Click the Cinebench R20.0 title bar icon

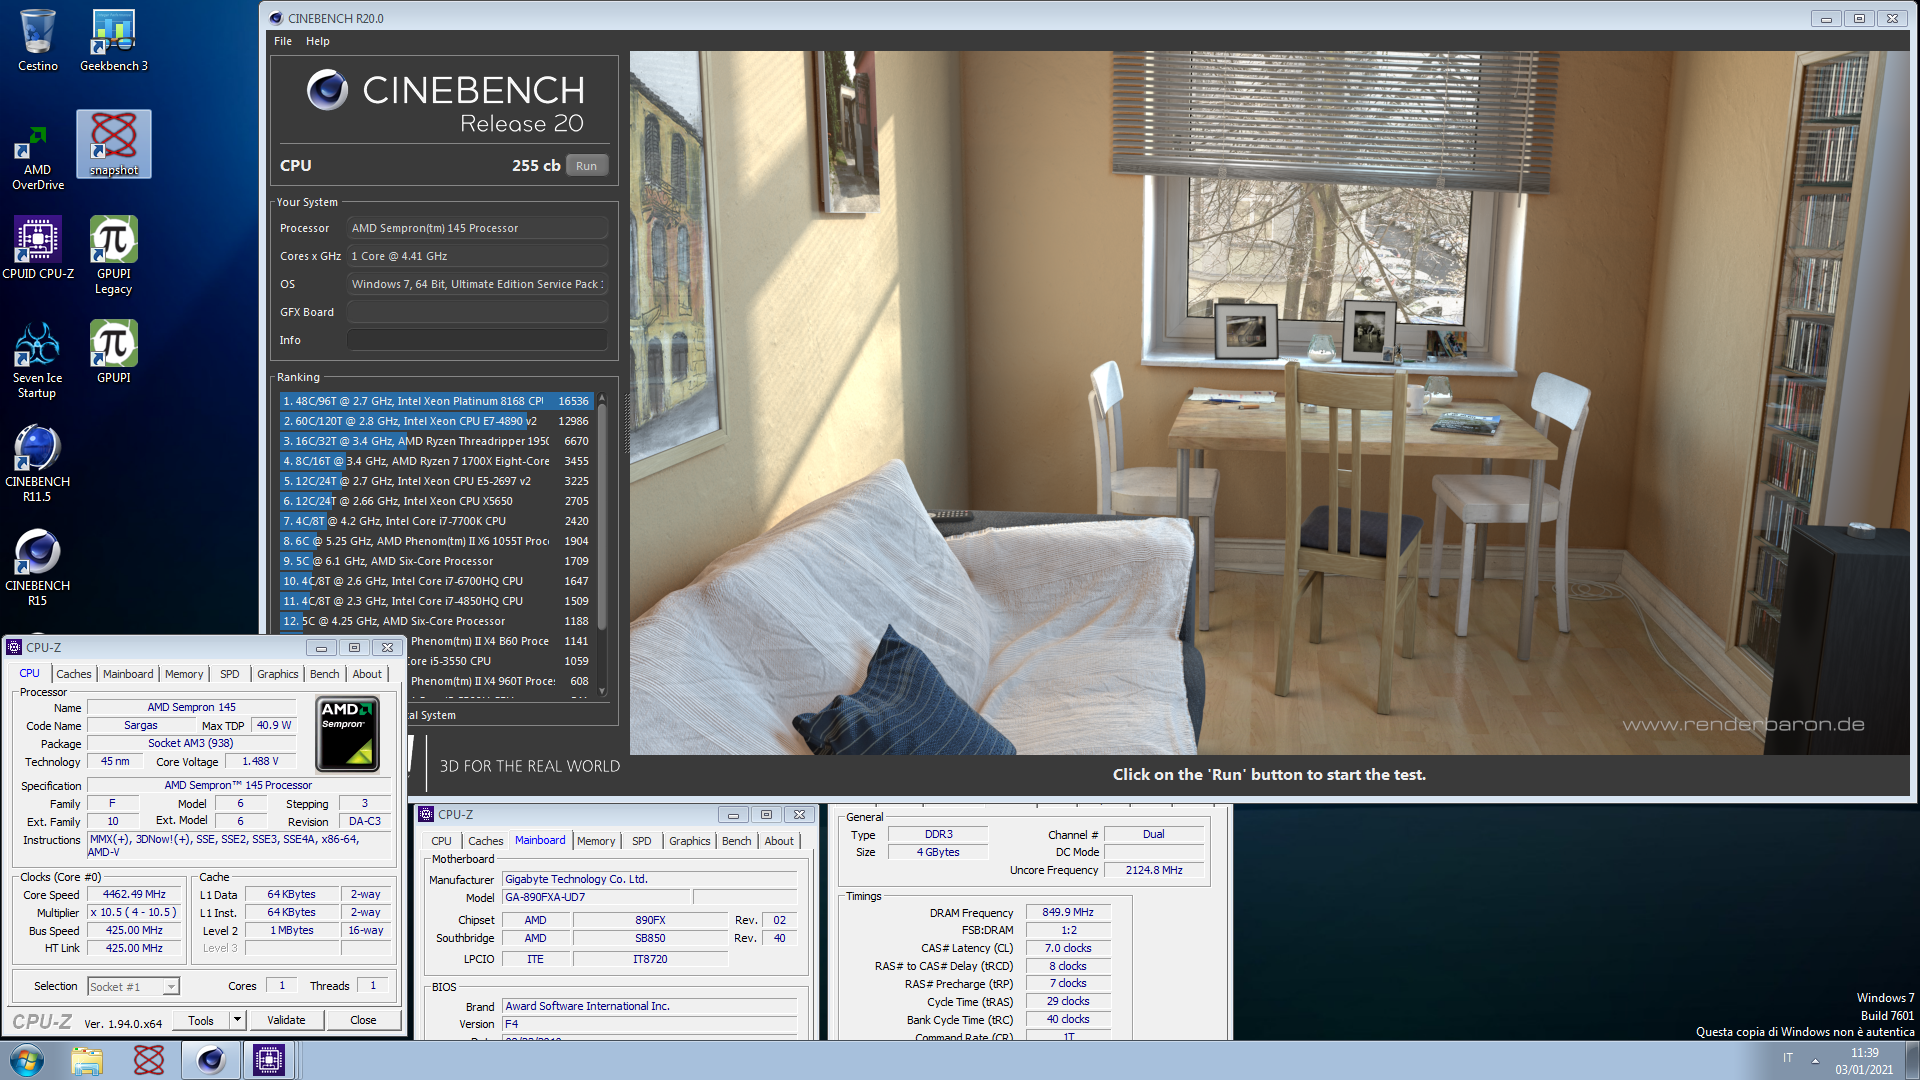pyautogui.click(x=276, y=18)
